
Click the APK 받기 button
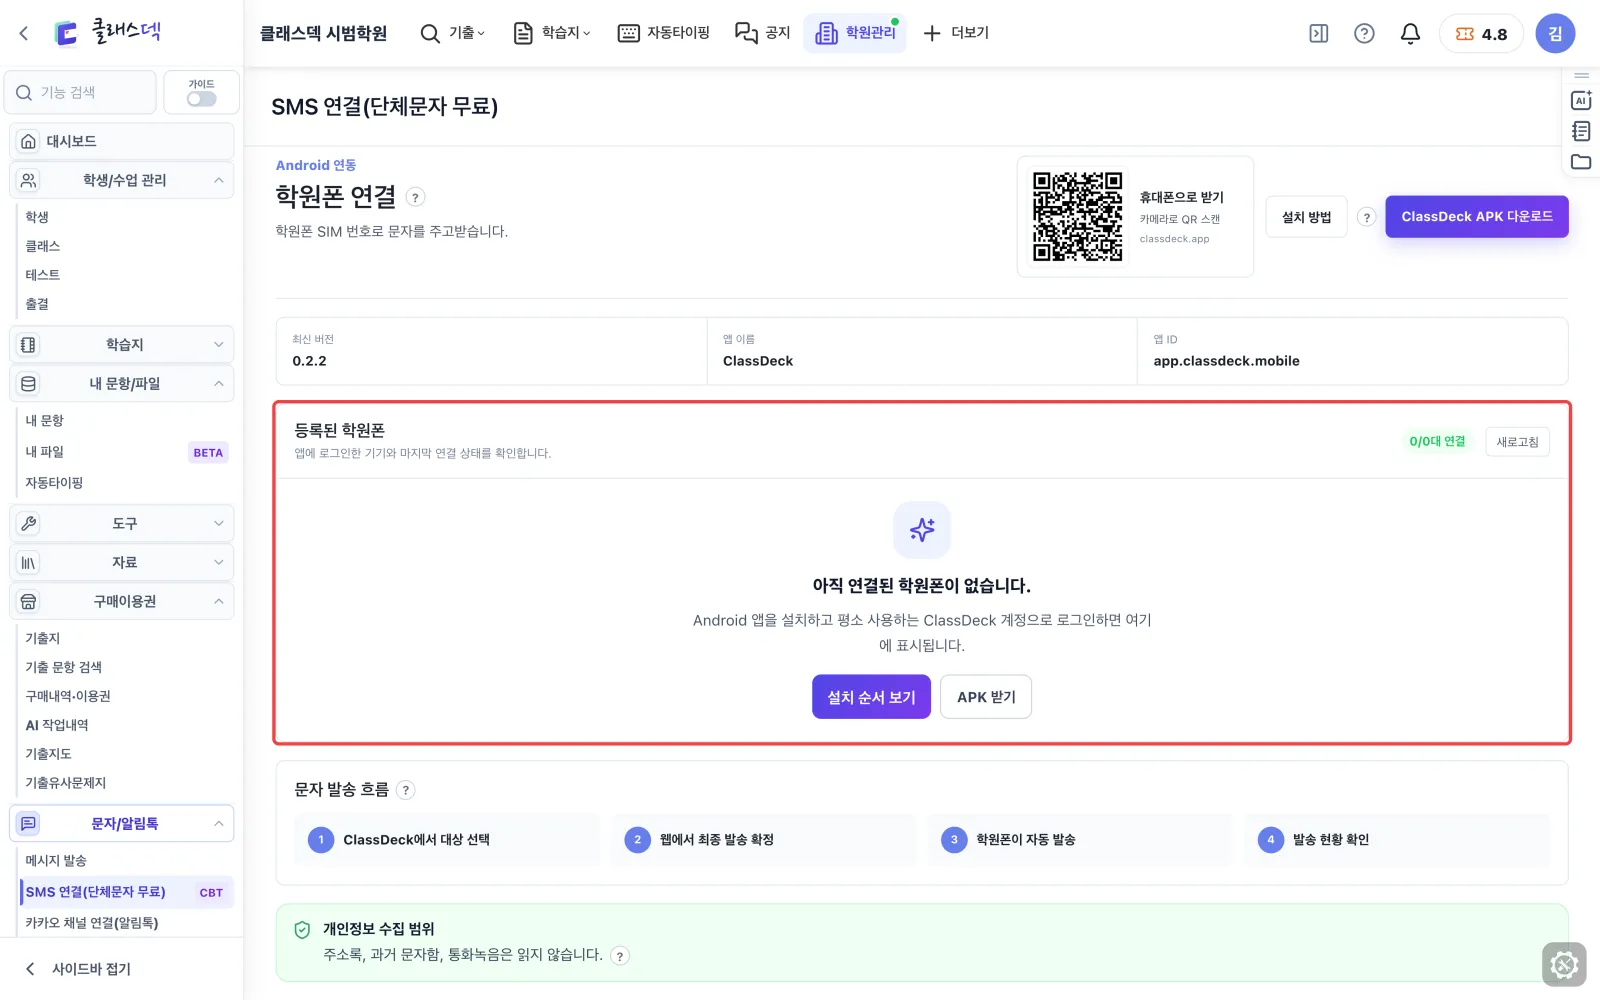986,697
